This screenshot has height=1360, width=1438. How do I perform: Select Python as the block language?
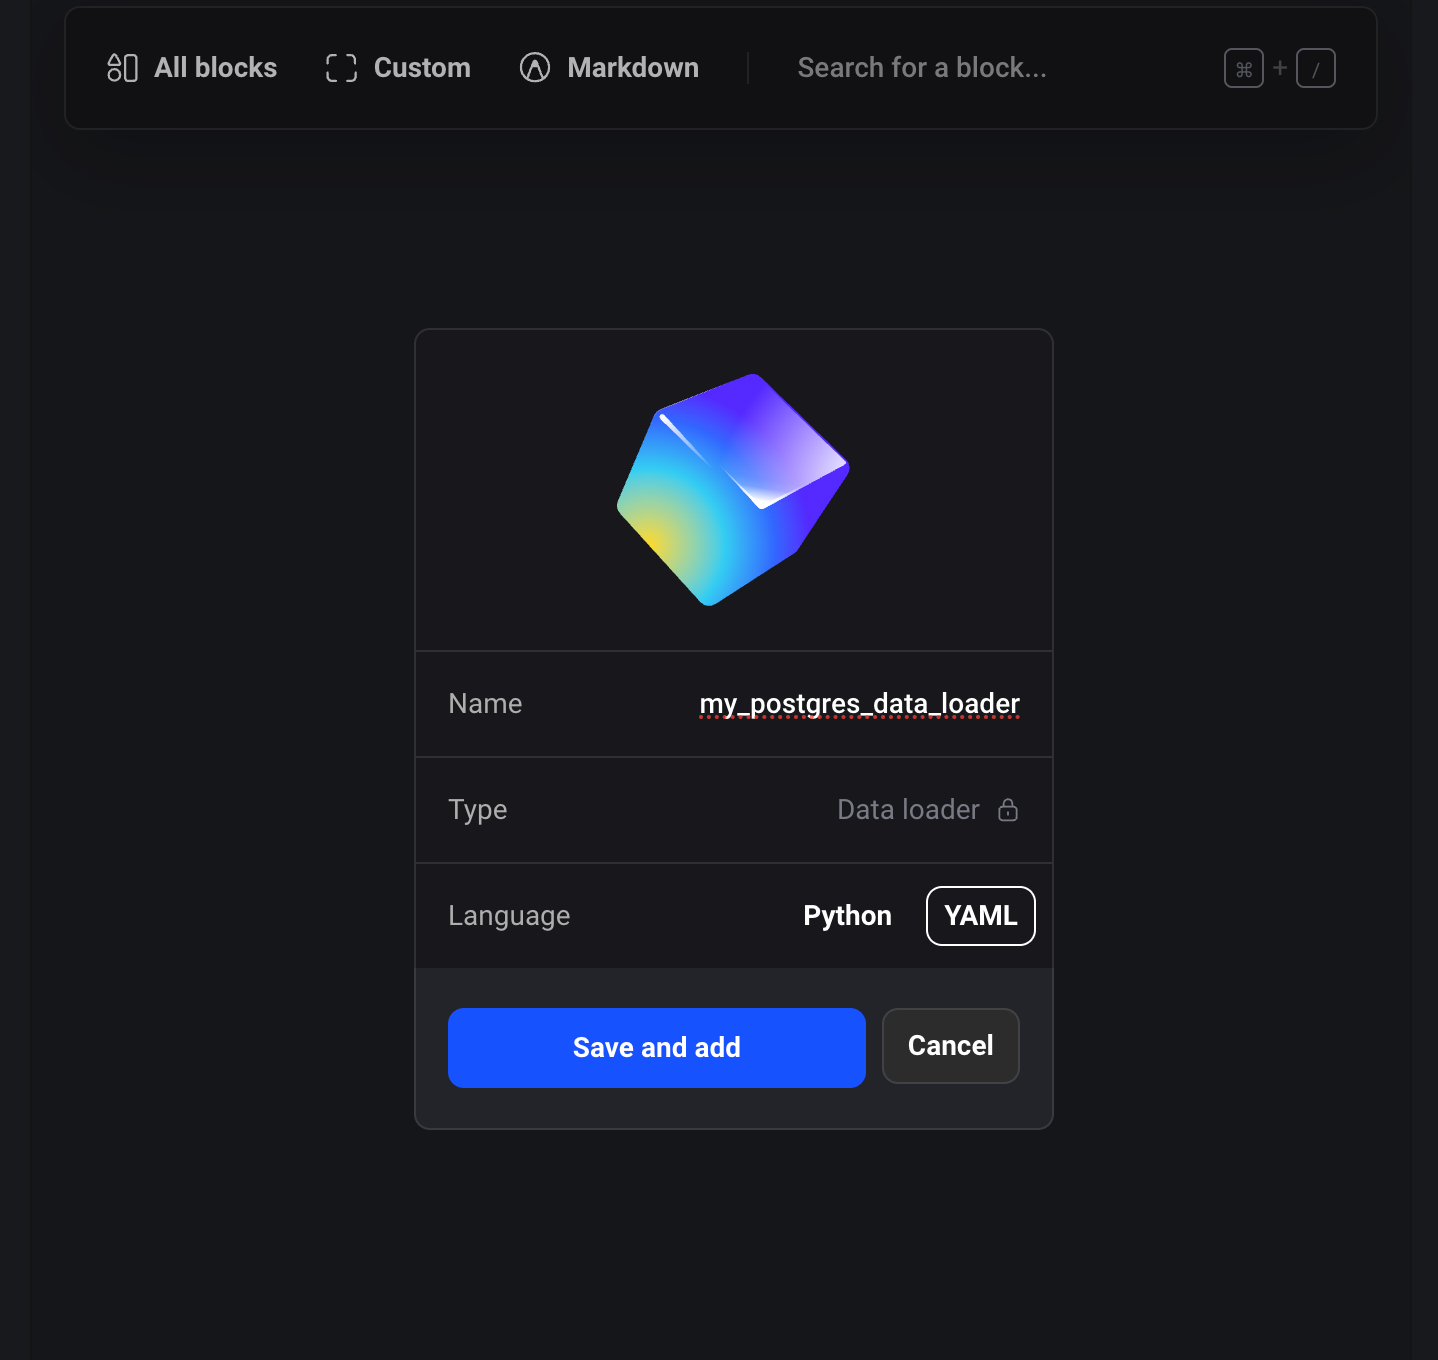[847, 915]
